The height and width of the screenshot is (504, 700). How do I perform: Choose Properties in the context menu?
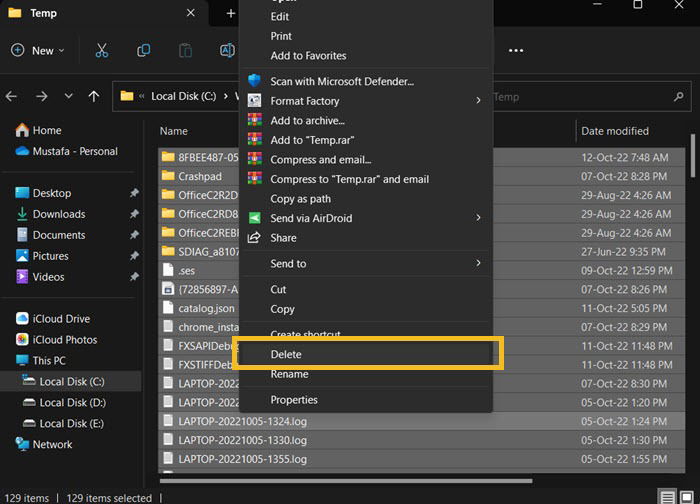point(366,400)
